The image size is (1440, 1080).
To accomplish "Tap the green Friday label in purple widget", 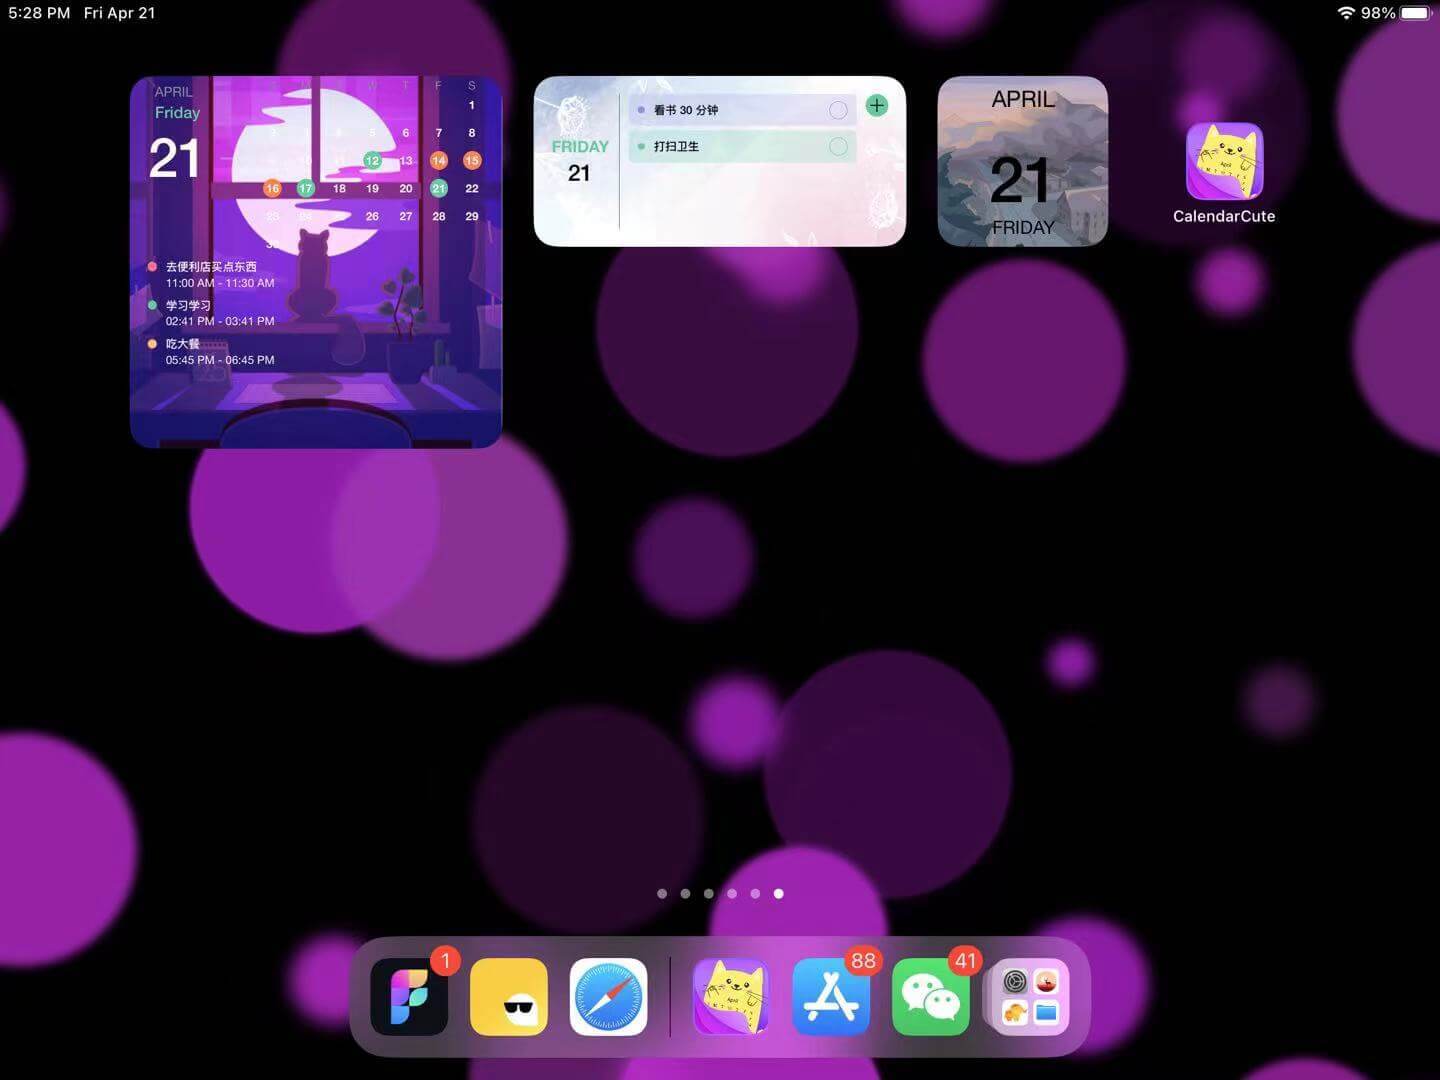I will (x=177, y=113).
